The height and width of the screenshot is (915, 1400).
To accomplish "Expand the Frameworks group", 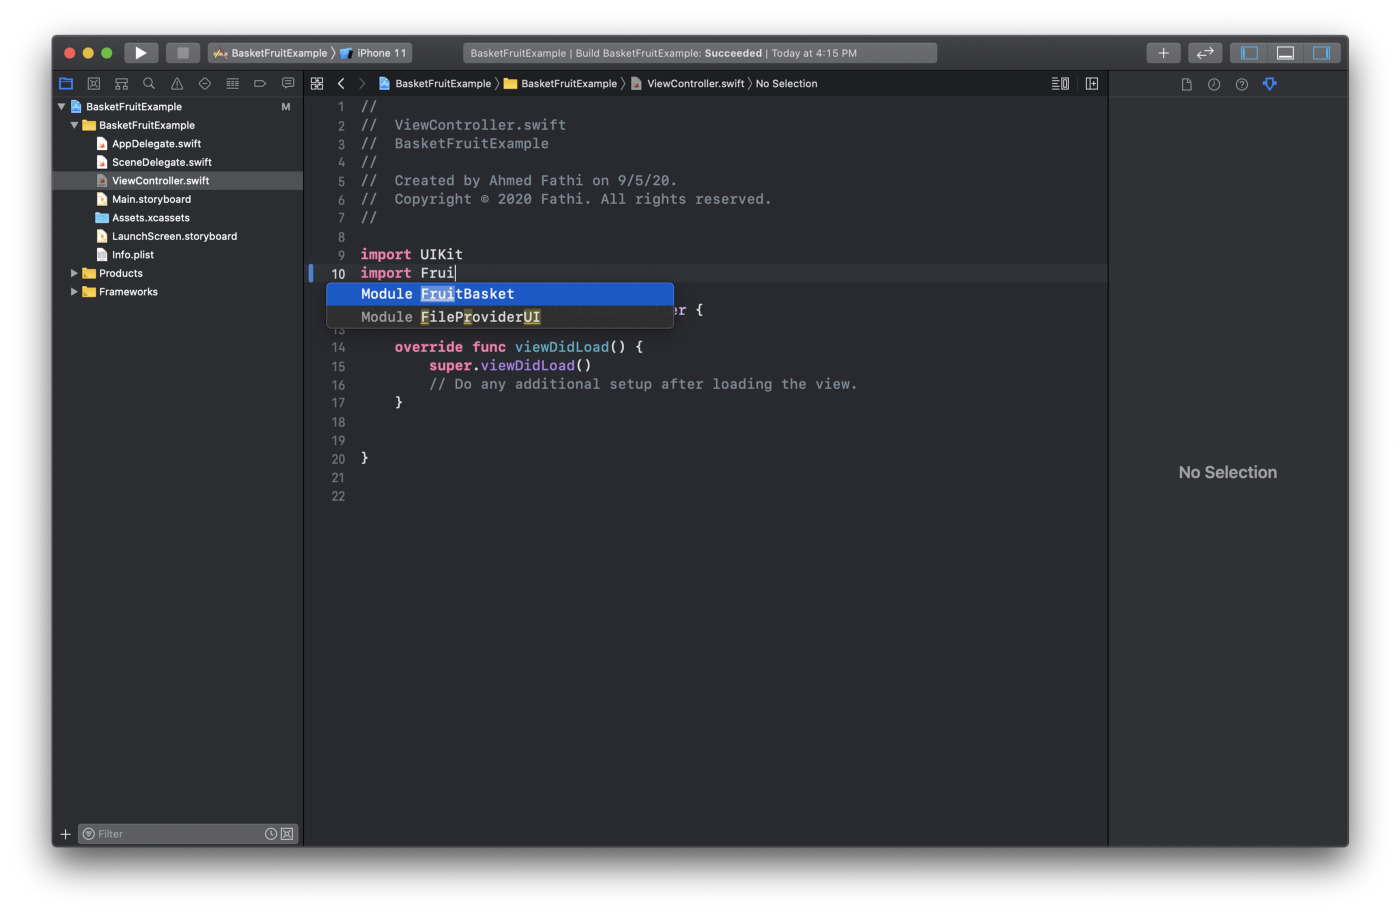I will 72,291.
